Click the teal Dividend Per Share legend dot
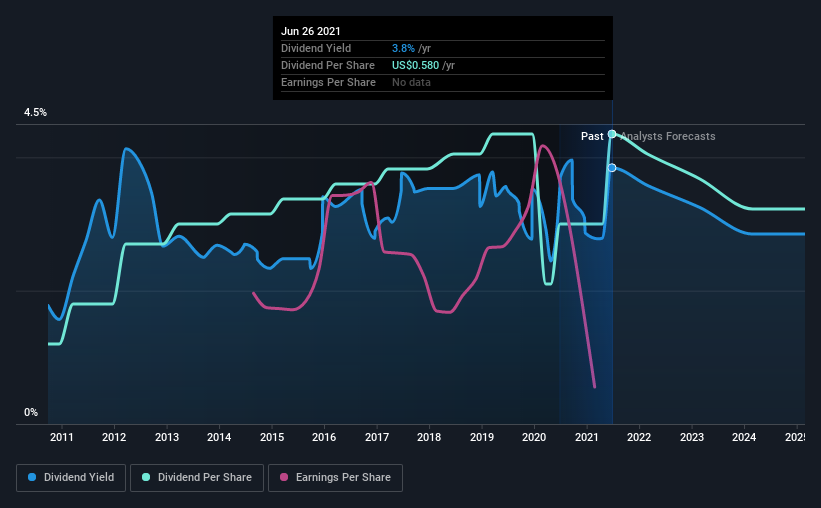 point(146,477)
